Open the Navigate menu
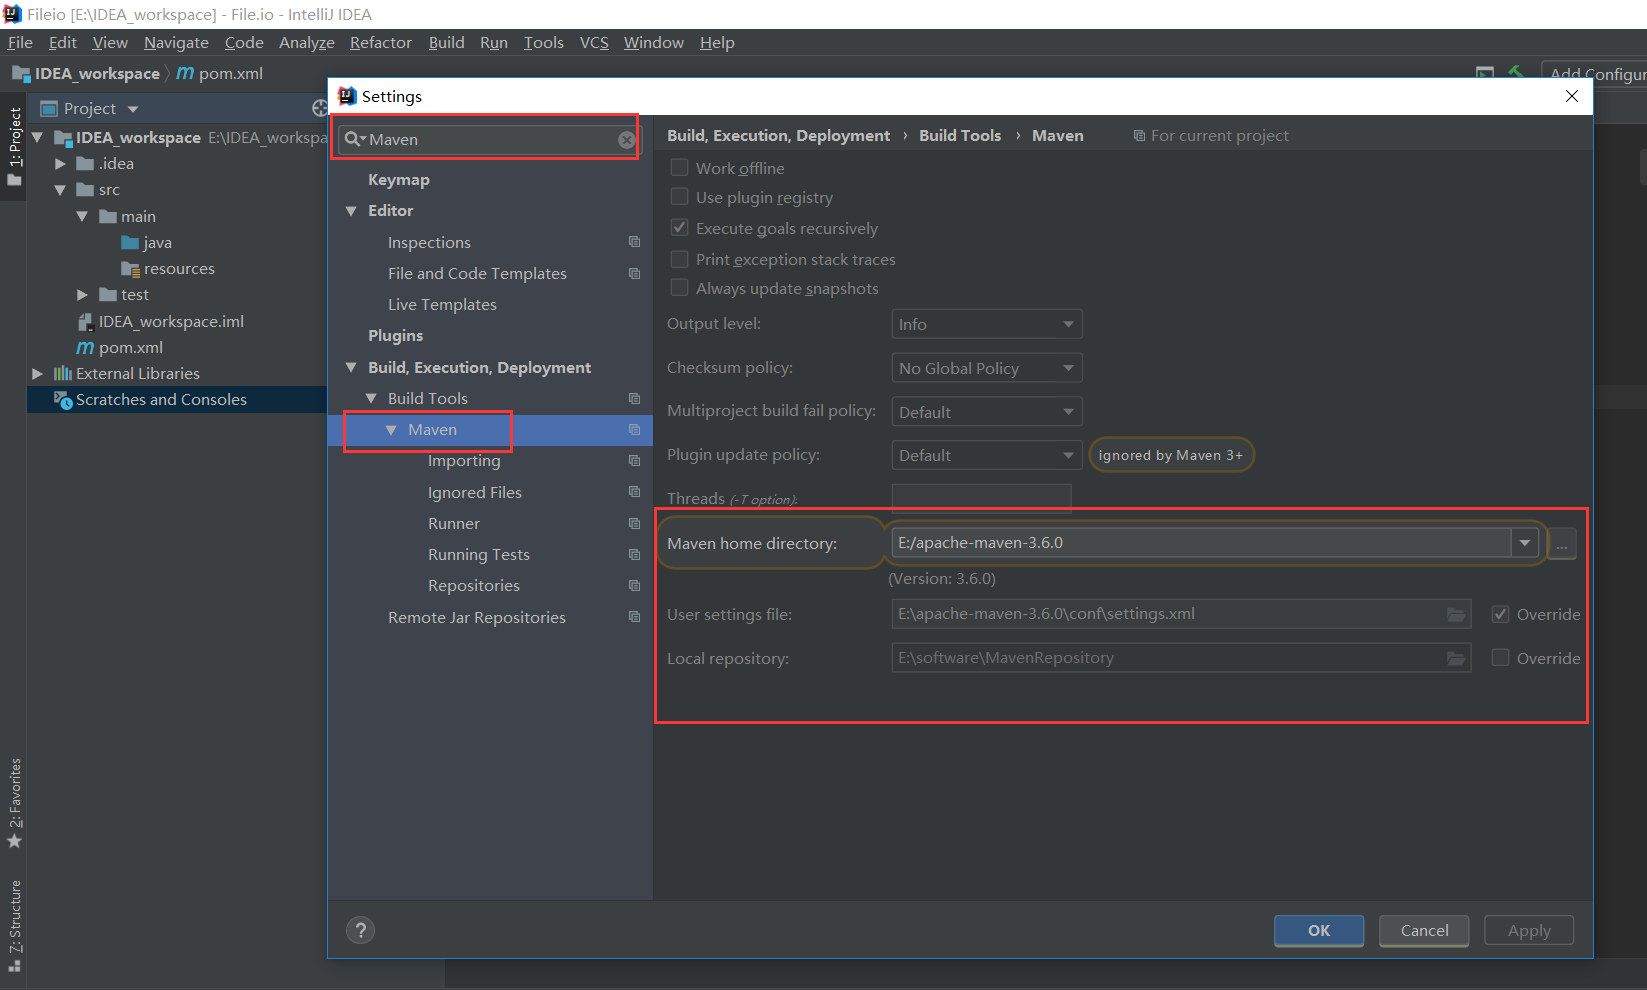This screenshot has width=1647, height=990. click(176, 42)
